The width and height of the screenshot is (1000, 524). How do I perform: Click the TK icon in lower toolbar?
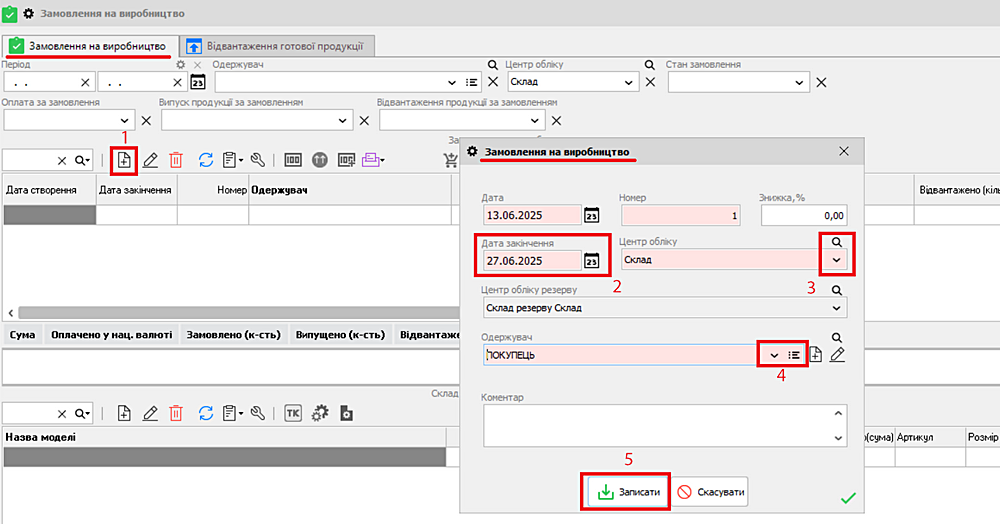pyautogui.click(x=293, y=412)
